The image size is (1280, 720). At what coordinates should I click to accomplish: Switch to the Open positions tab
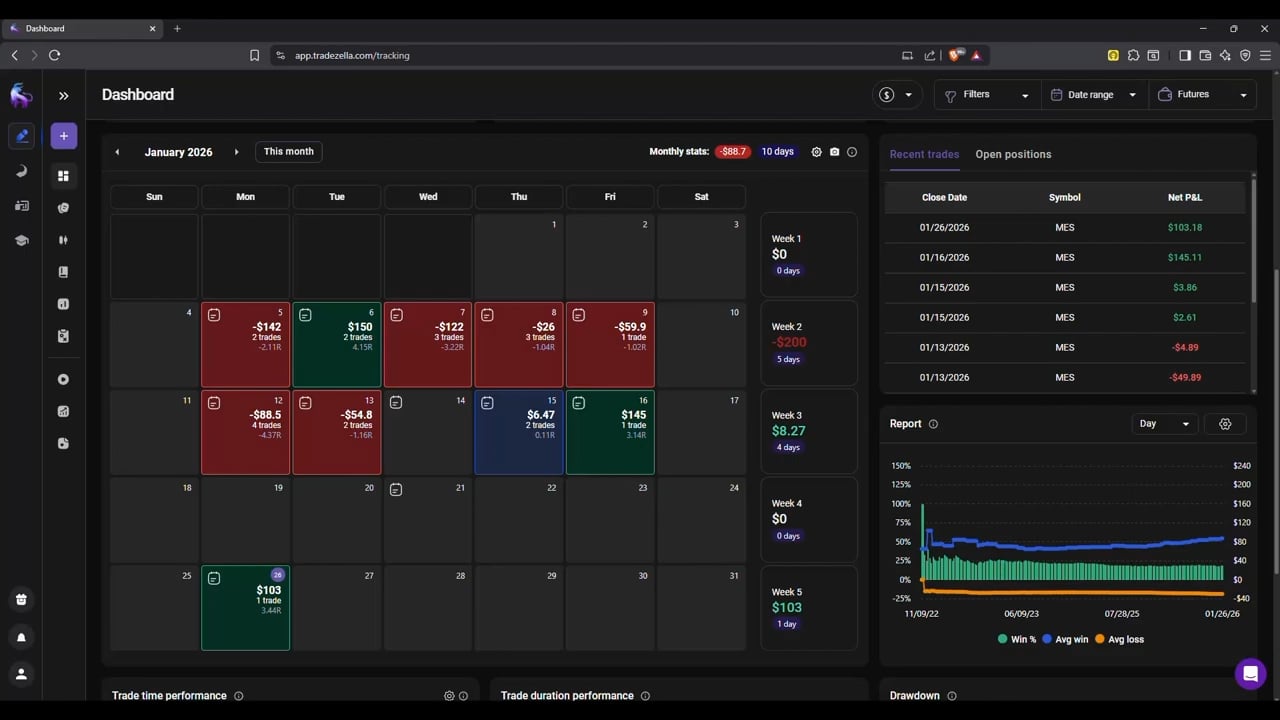point(1013,154)
